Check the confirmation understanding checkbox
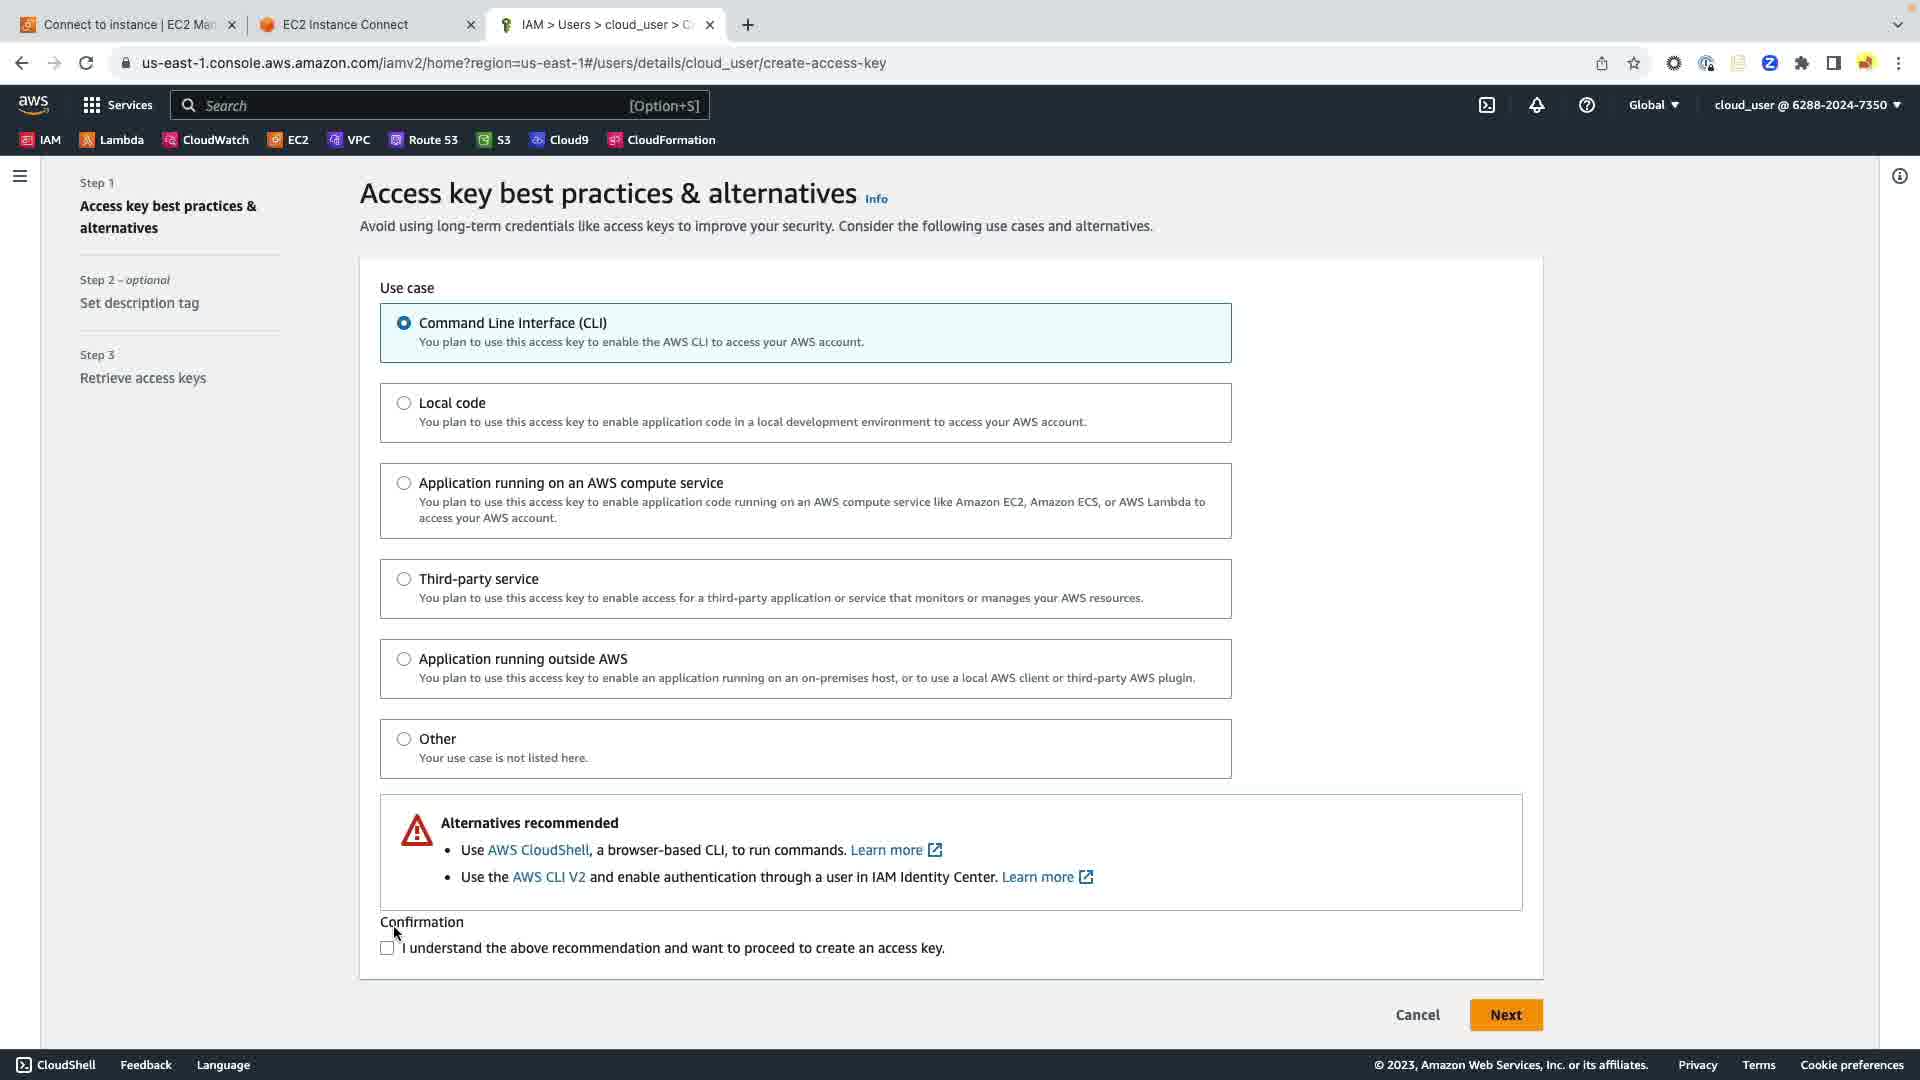 pos(387,948)
